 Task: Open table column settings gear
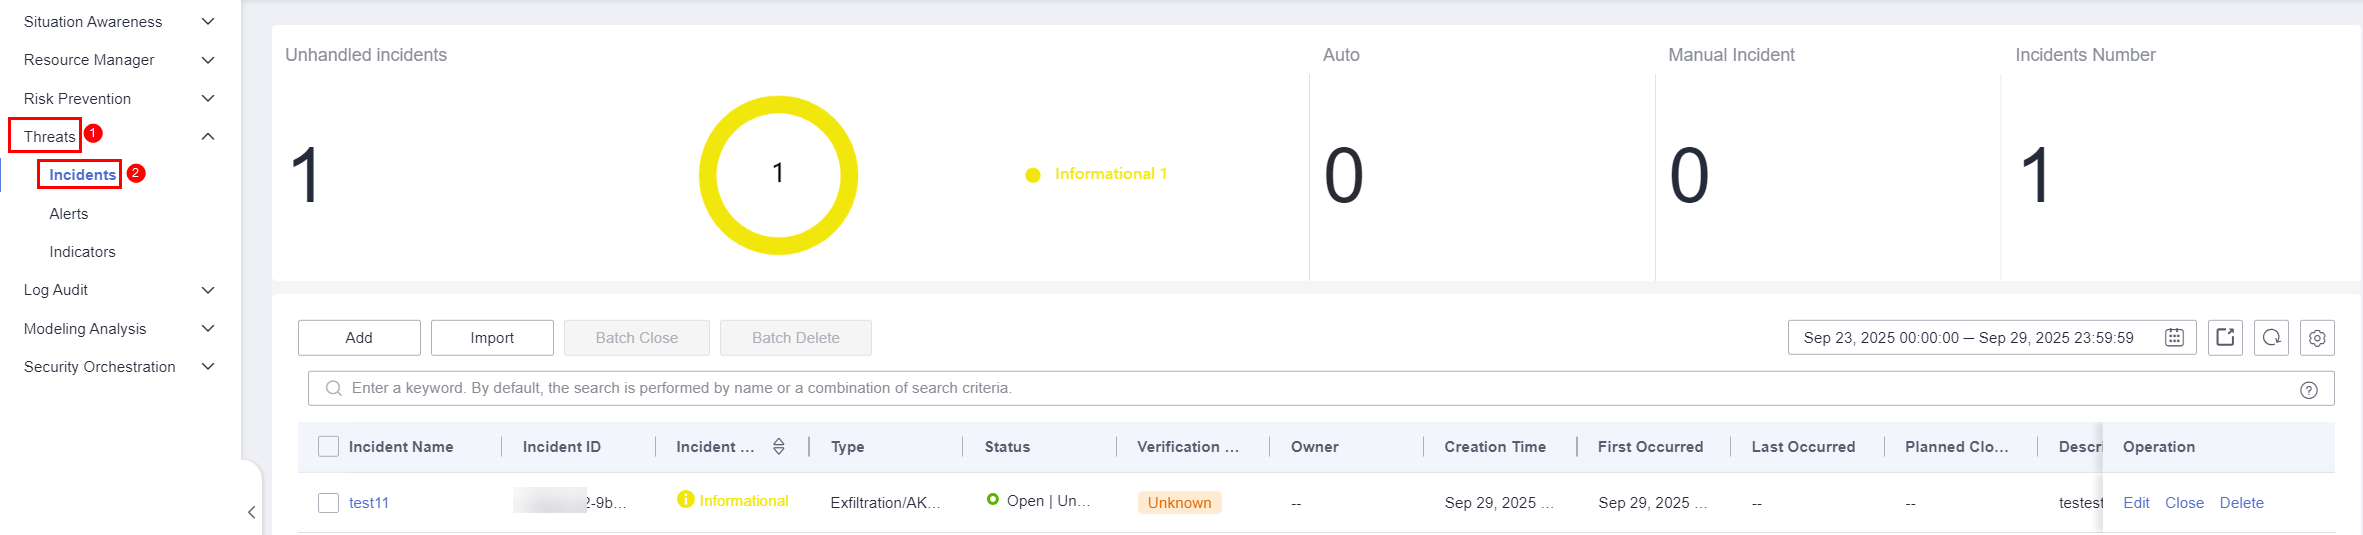[x=2317, y=338]
